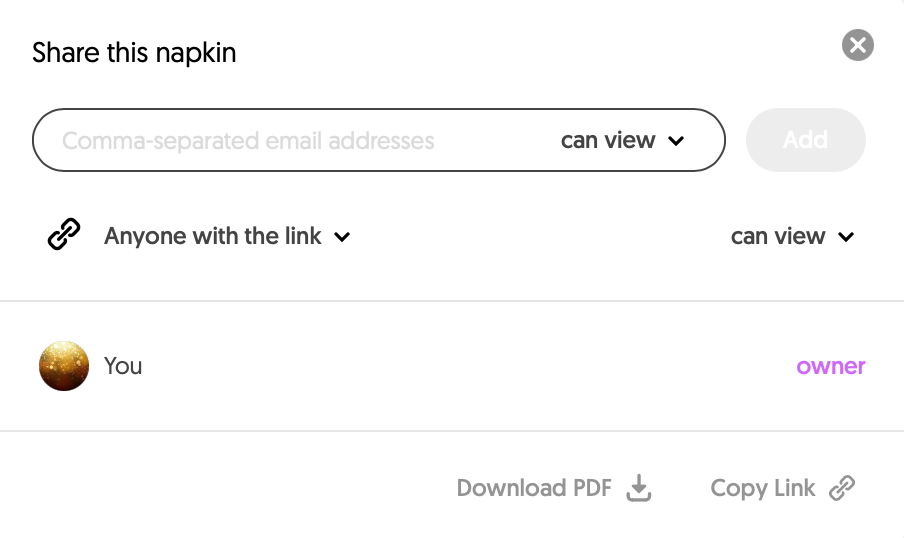Click the chevron arrow inside the email field
This screenshot has height=538, width=904.
676,141
